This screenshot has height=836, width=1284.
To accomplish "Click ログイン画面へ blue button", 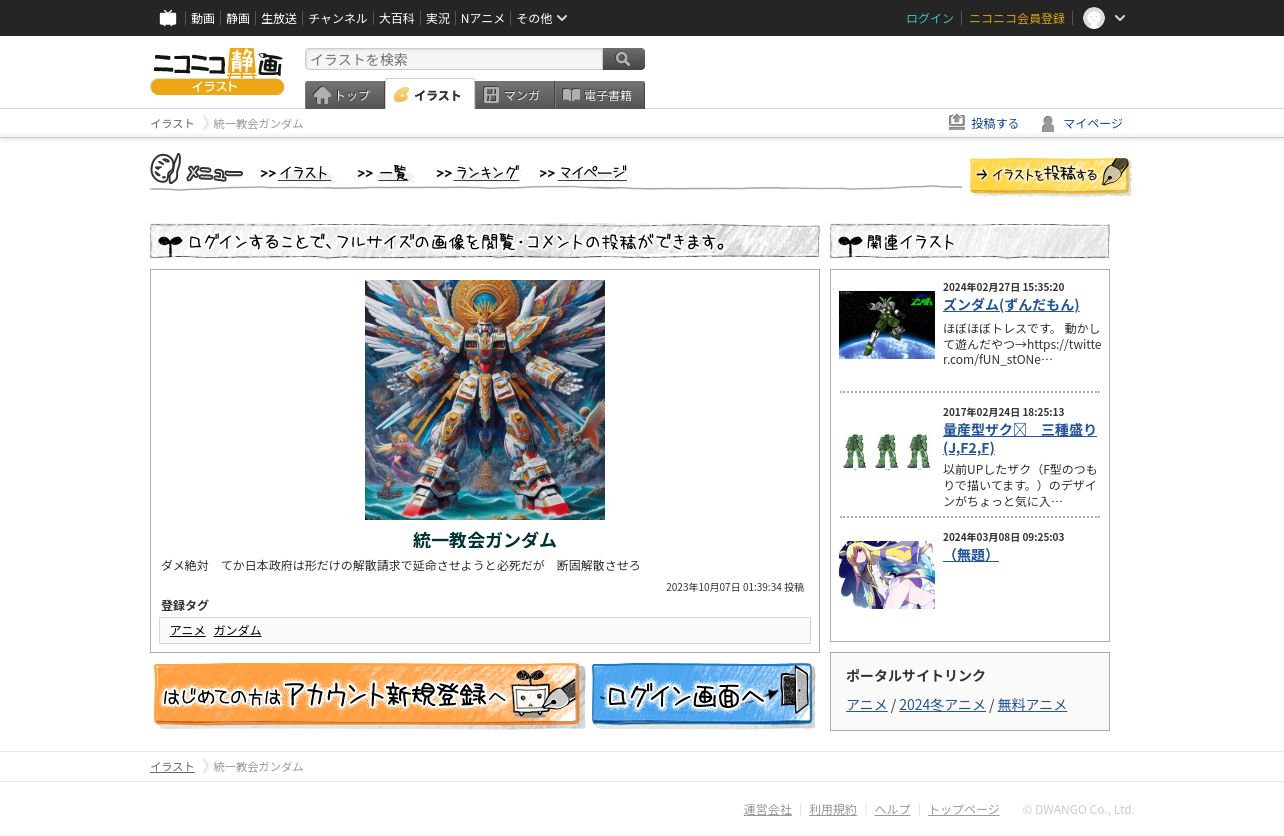I will tap(703, 695).
